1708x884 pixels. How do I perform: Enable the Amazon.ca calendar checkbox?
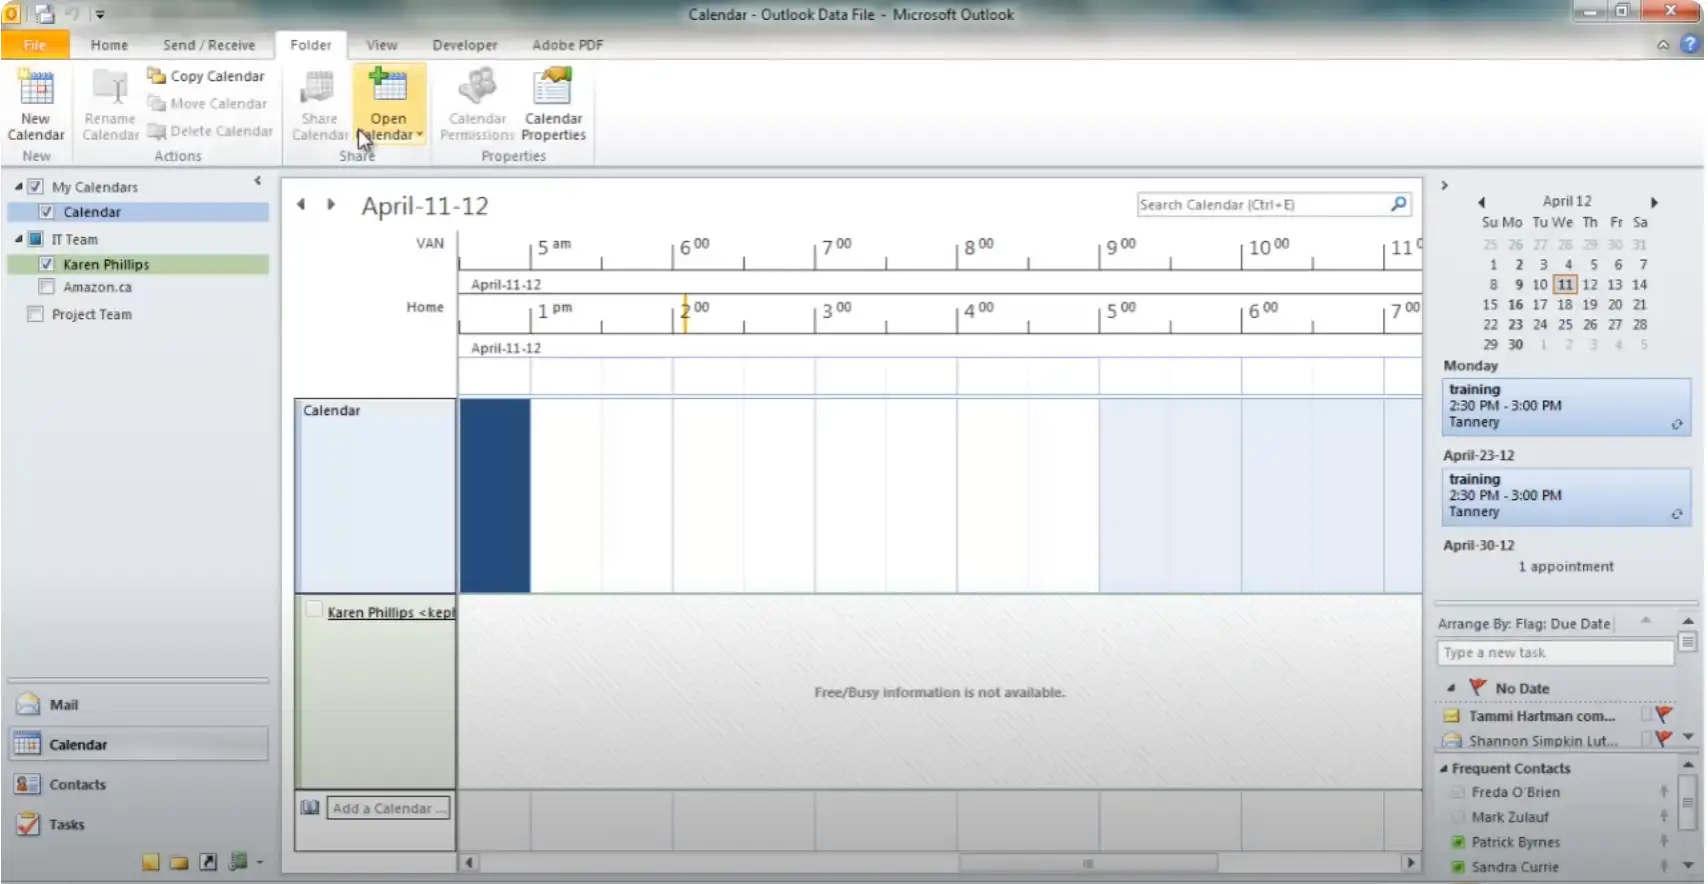click(46, 287)
